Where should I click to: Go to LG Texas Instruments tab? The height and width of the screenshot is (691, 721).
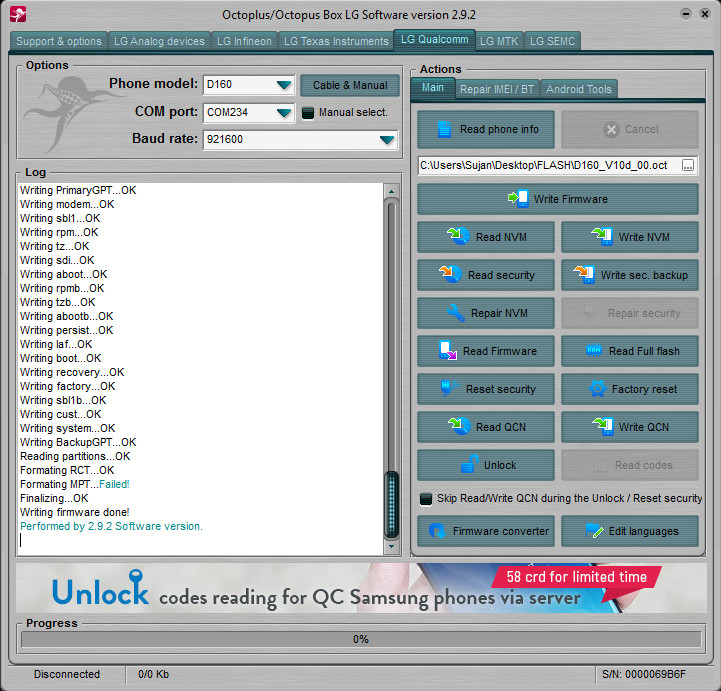[336, 41]
